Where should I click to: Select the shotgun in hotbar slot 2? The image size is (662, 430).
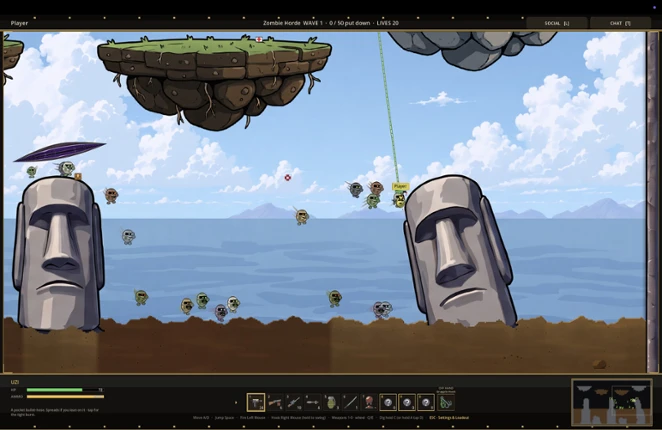(x=275, y=402)
